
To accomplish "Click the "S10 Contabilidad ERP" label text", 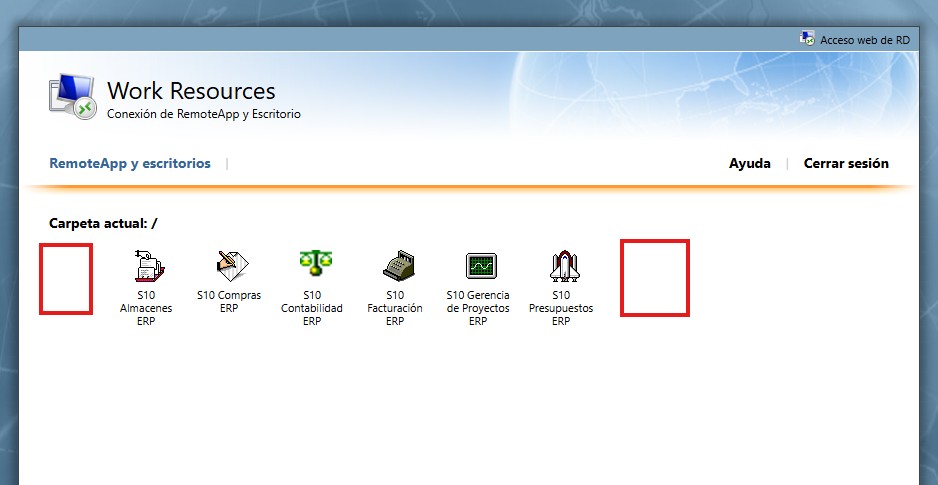I will (x=312, y=308).
